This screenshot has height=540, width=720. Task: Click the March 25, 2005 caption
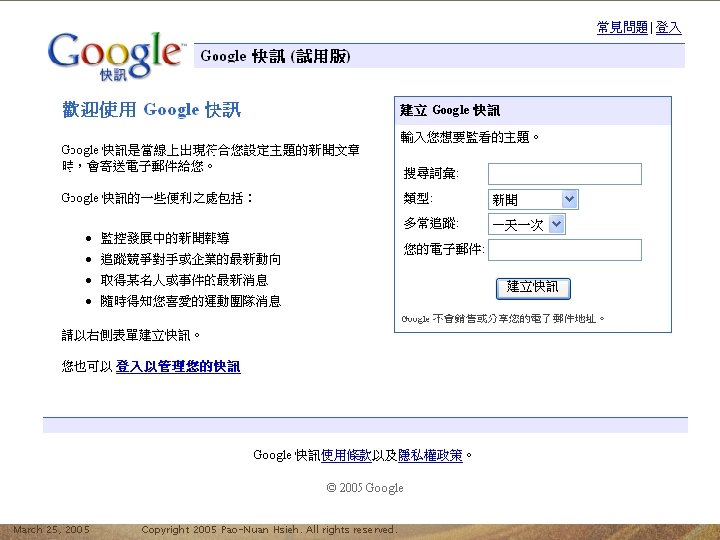[51, 529]
